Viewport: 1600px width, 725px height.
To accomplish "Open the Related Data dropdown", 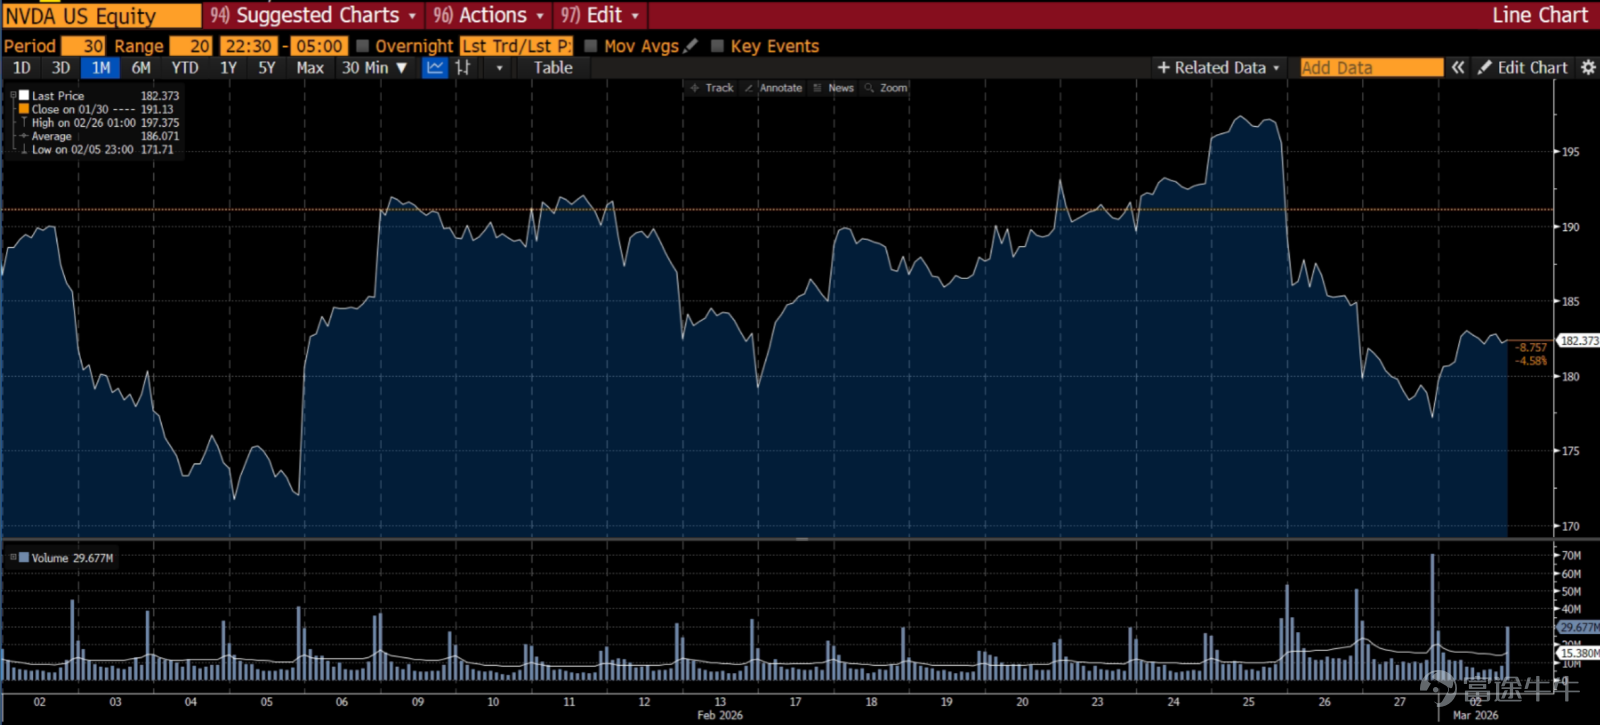I will (1218, 68).
